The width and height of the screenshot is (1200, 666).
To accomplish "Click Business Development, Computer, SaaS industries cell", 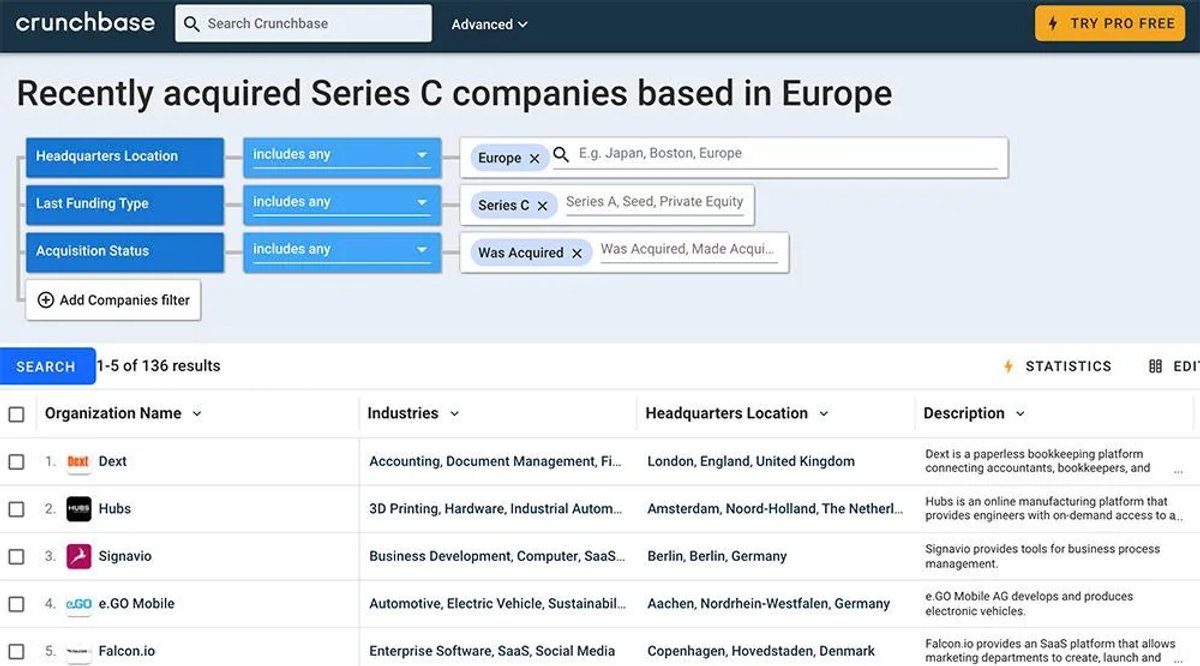I will point(497,556).
